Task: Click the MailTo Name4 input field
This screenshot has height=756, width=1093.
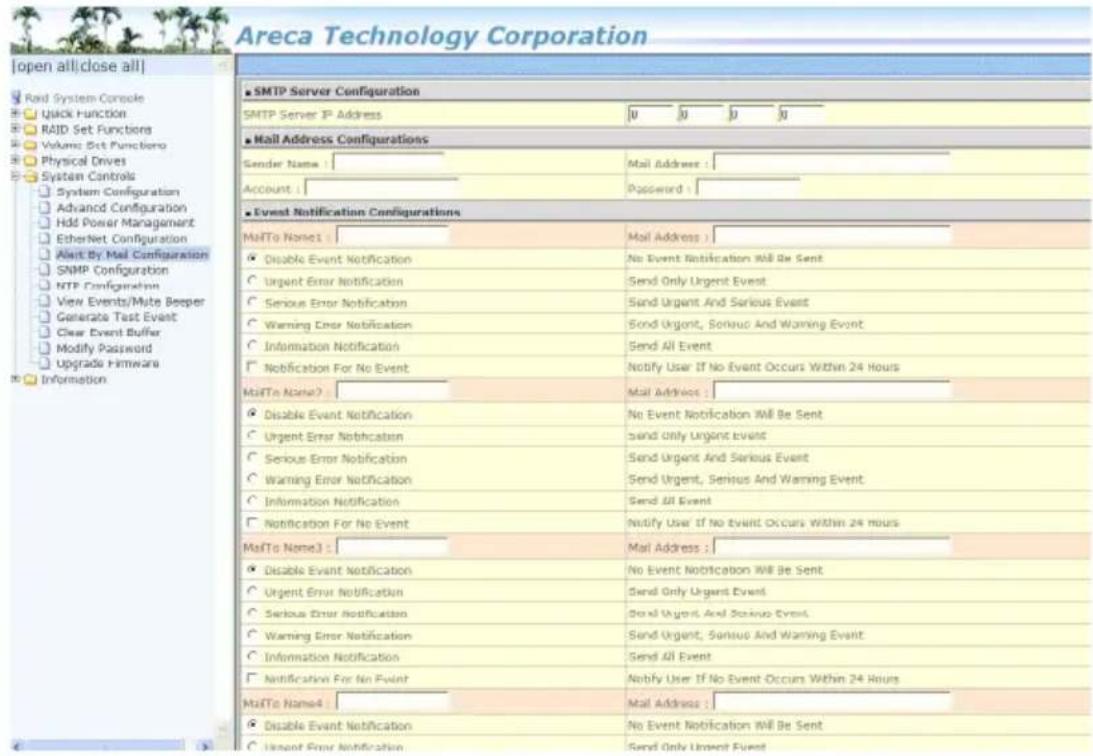Action: (x=392, y=702)
